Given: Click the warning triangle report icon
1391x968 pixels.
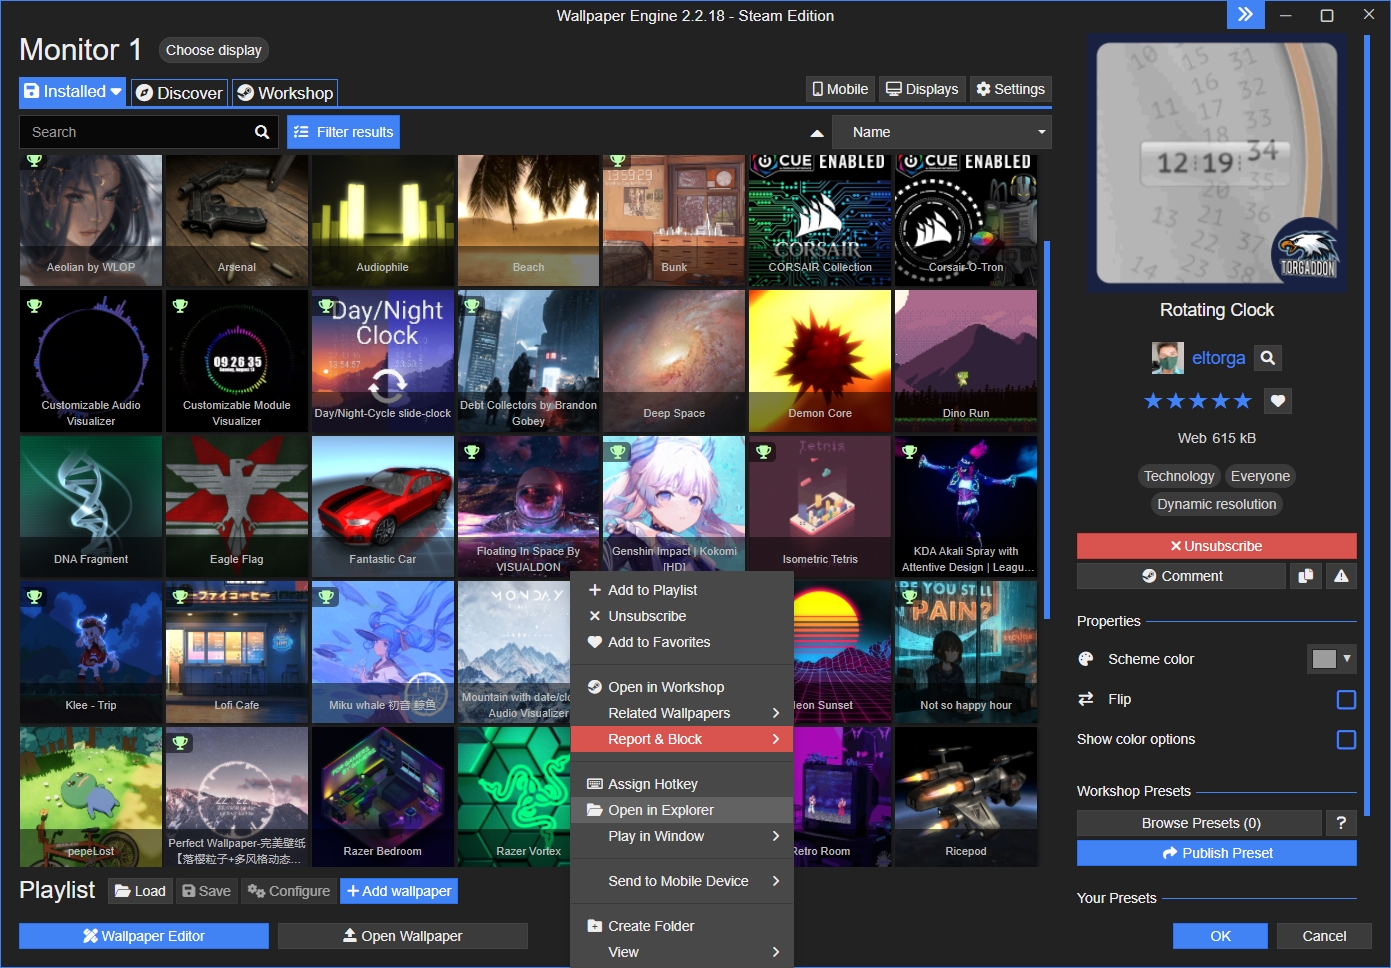Looking at the screenshot, I should [x=1341, y=576].
